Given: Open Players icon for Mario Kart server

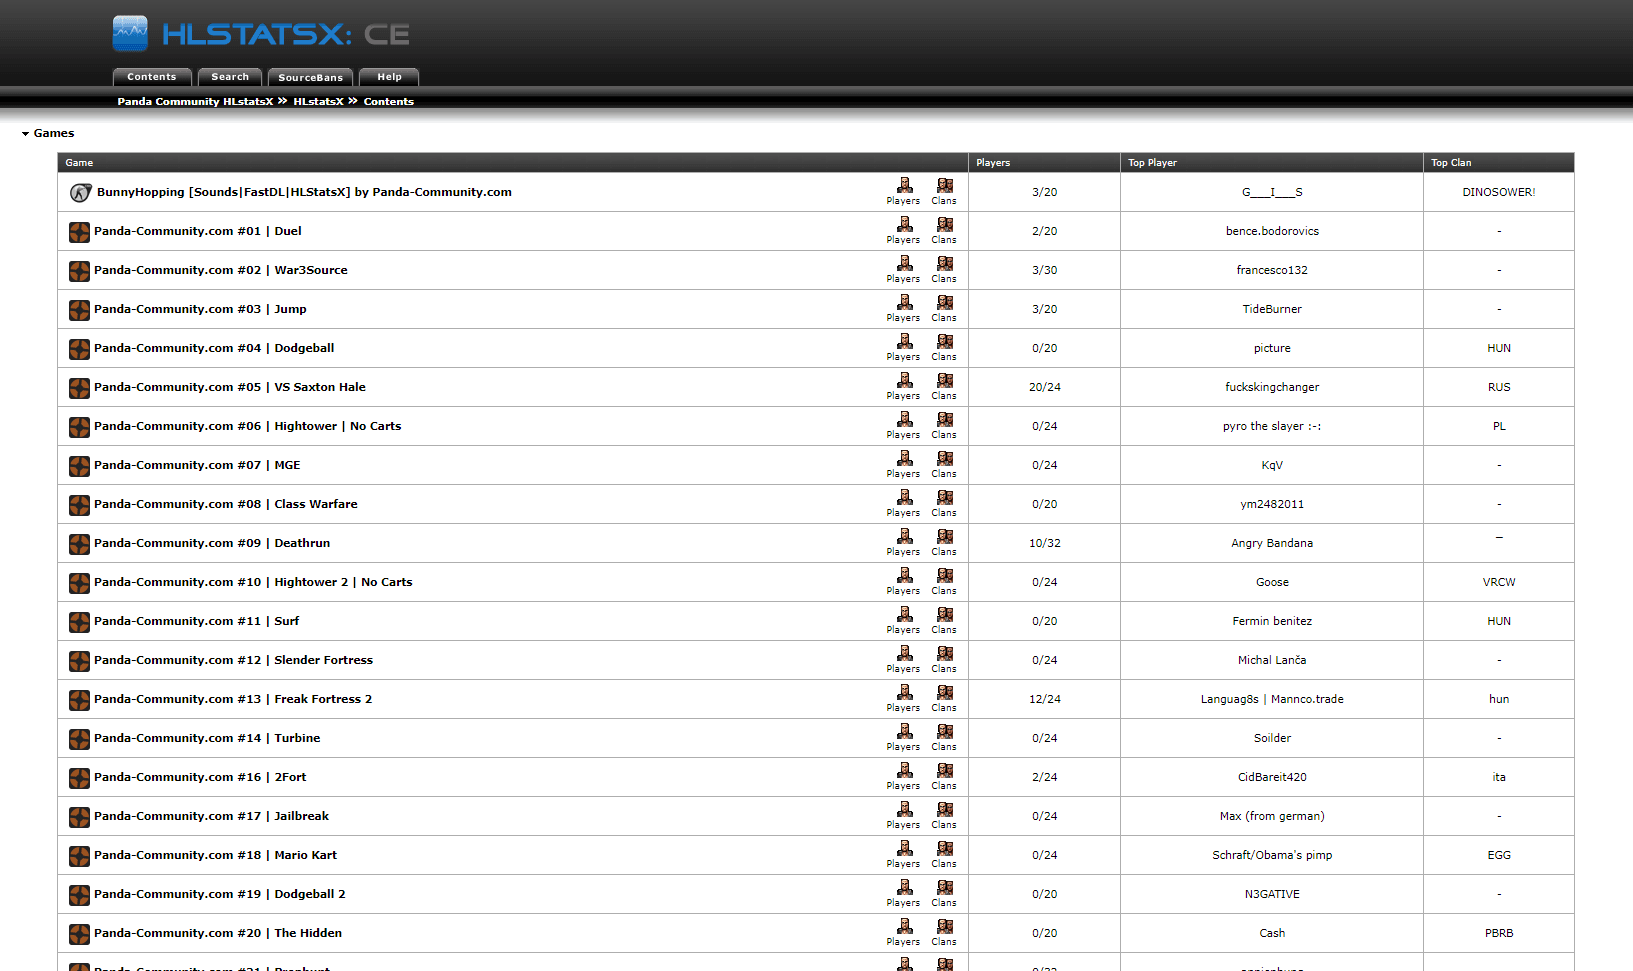Looking at the screenshot, I should [x=903, y=853].
